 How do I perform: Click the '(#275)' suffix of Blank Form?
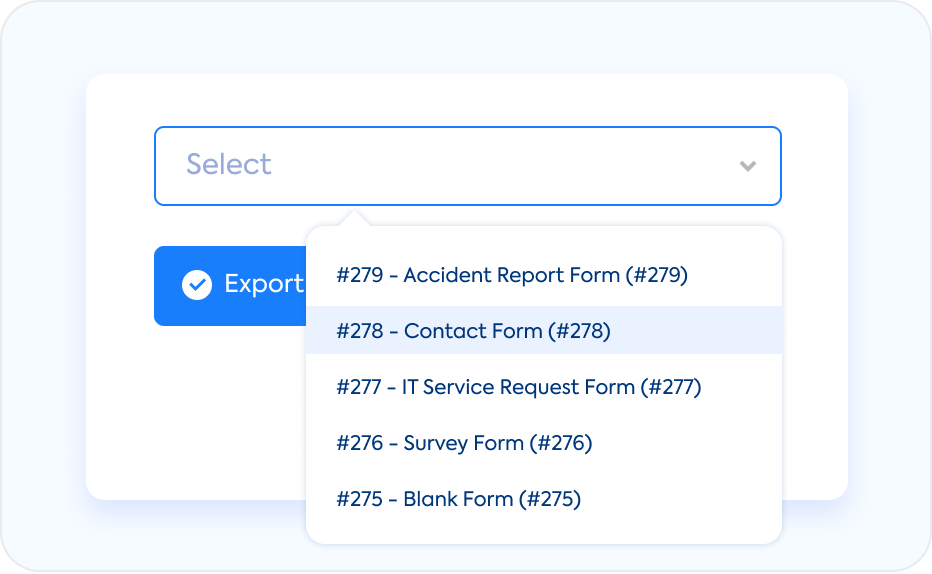click(550, 499)
